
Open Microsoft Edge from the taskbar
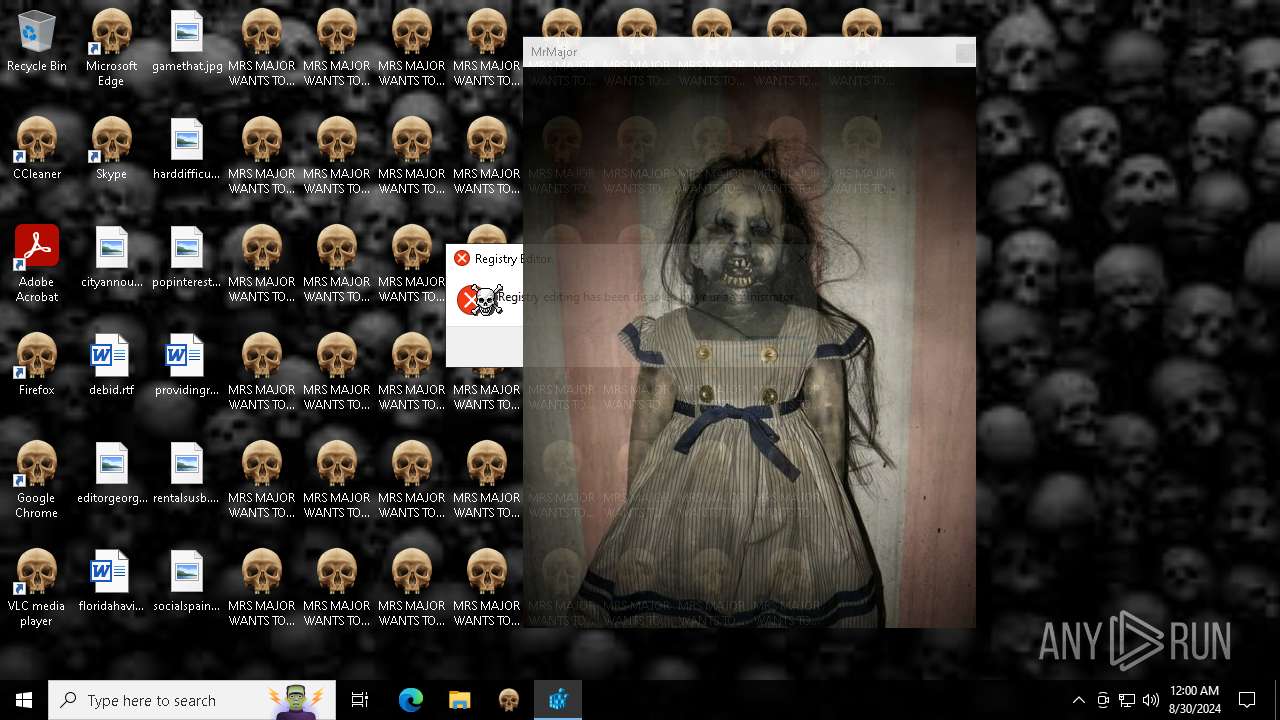click(411, 700)
